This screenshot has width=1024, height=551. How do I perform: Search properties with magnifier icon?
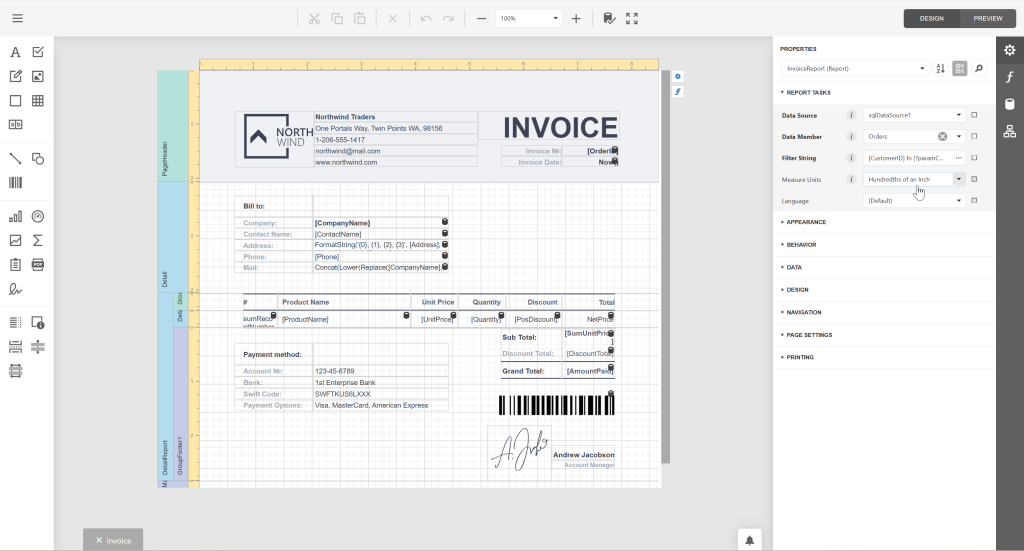pyautogui.click(x=978, y=69)
